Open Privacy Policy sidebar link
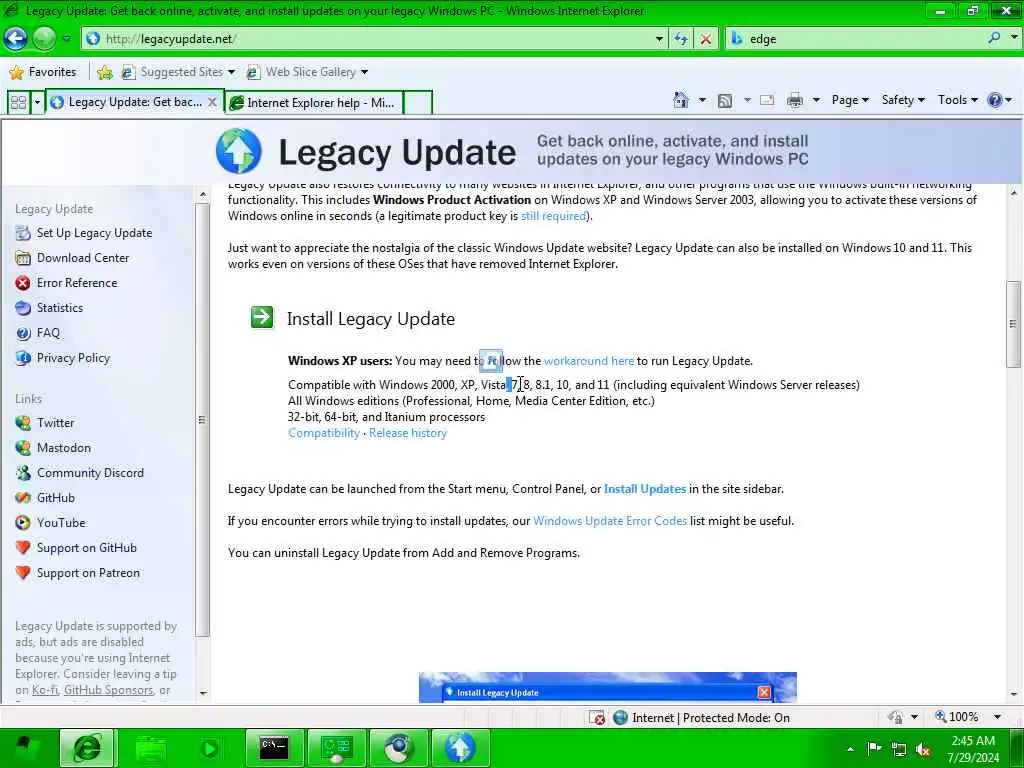The height and width of the screenshot is (768, 1024). pos(73,357)
